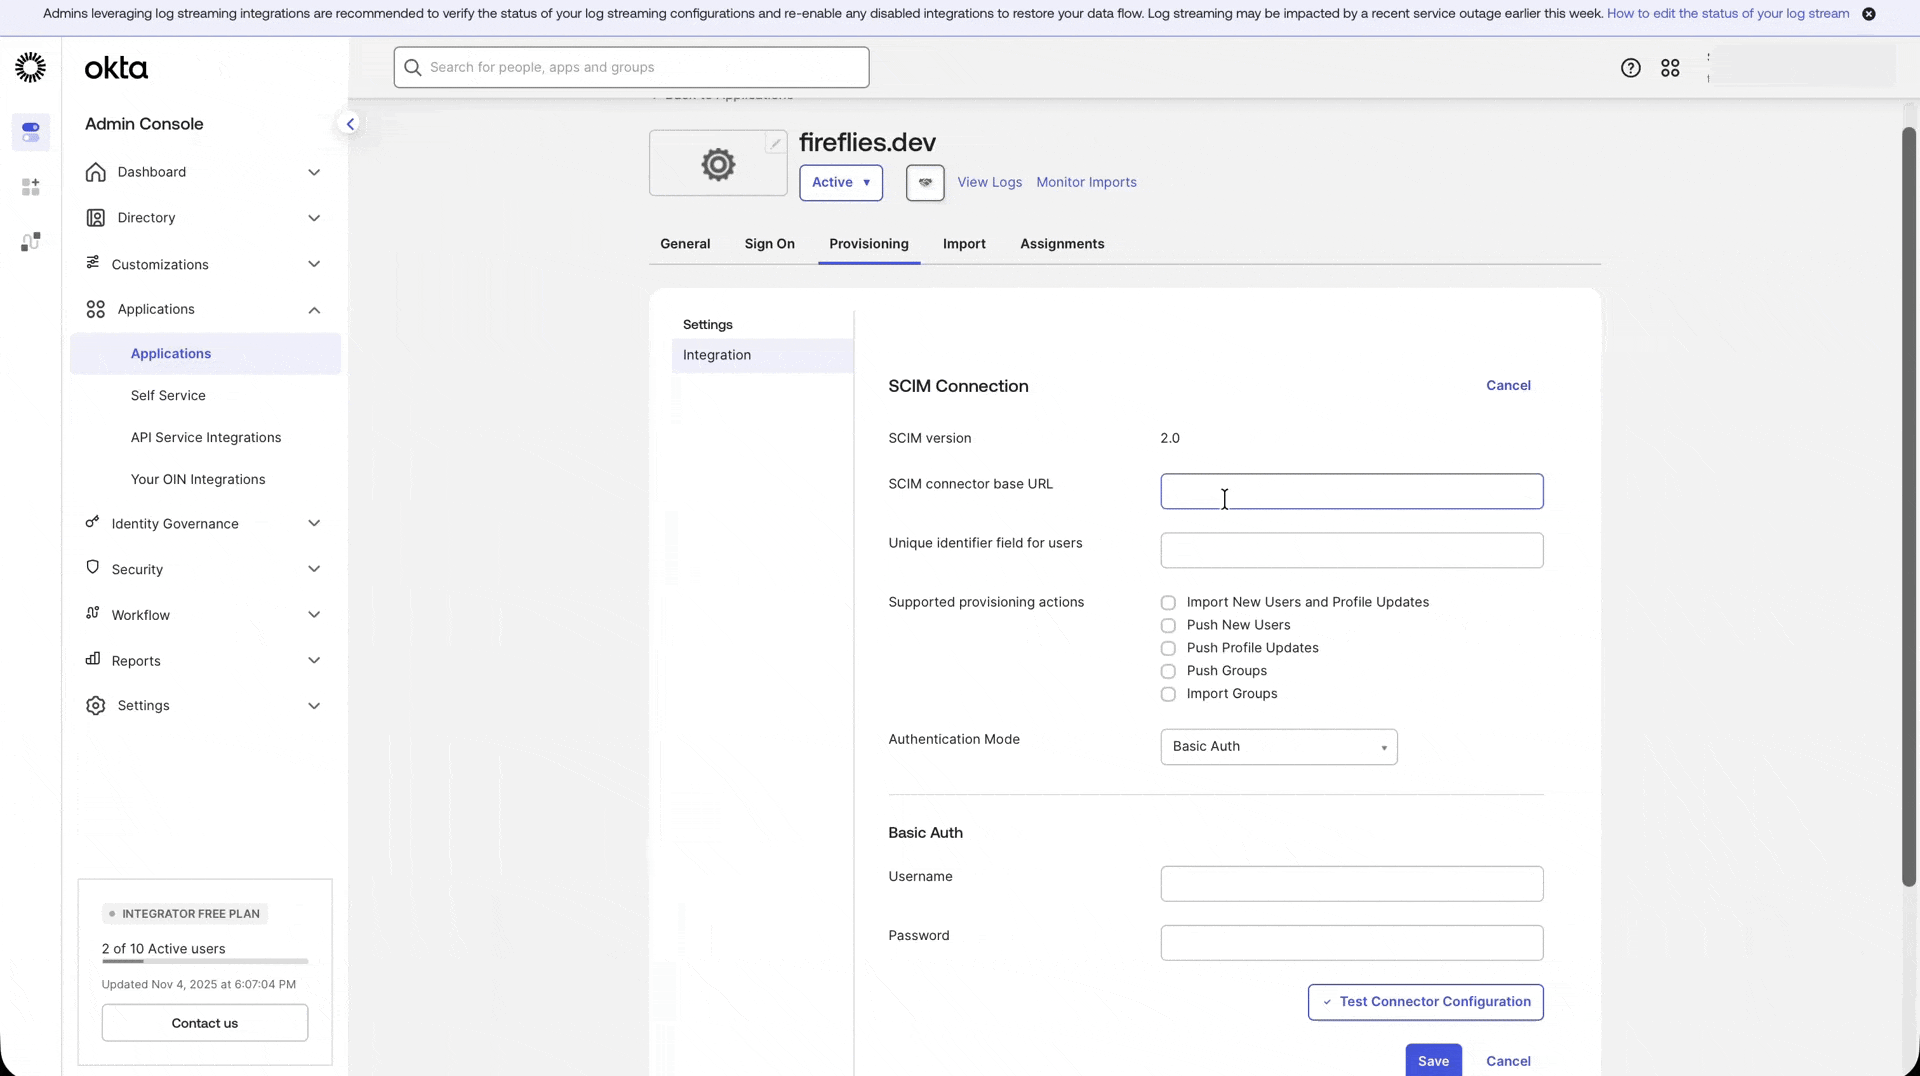This screenshot has height=1076, width=1920.
Task: Expand the Identity Governance chevron
Action: coord(314,523)
